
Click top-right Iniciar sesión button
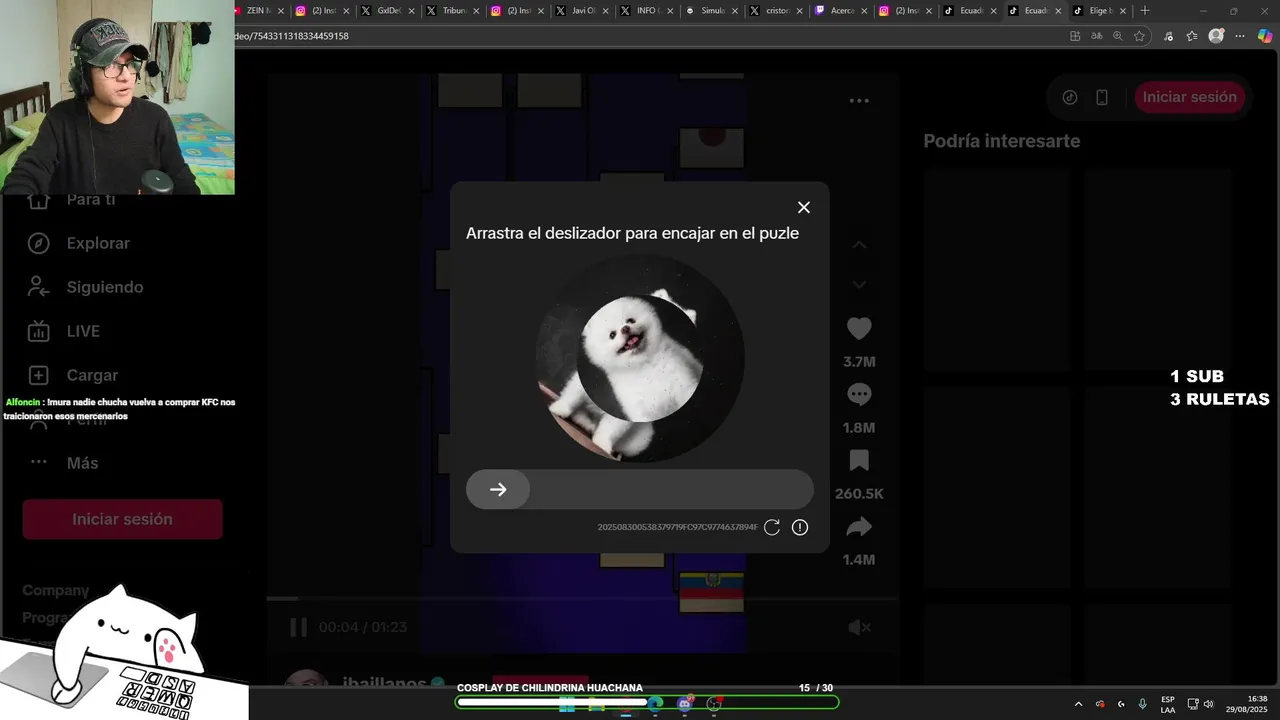click(1190, 97)
